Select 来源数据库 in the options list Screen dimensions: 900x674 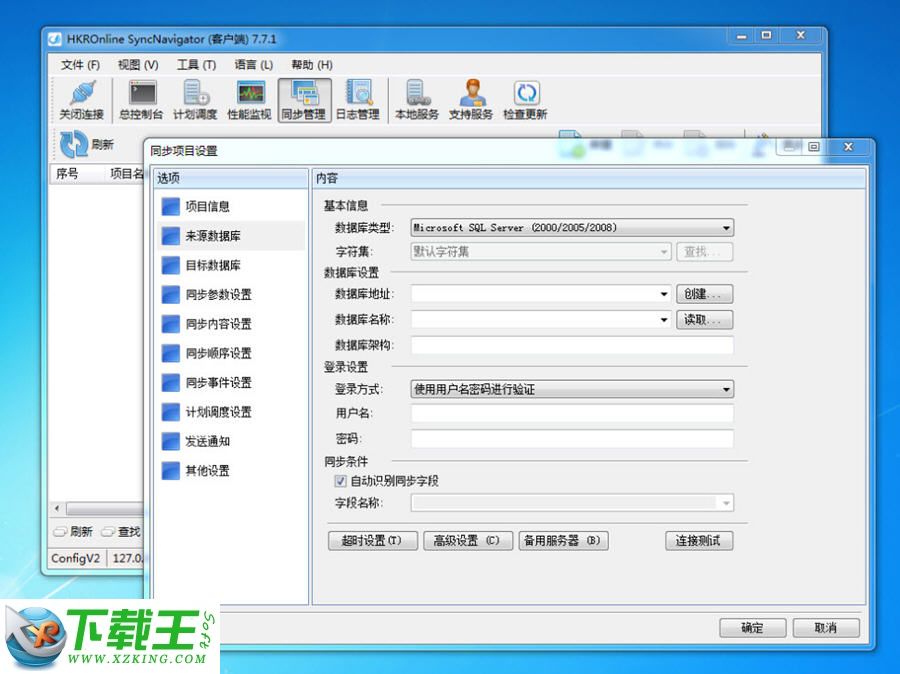[230, 235]
